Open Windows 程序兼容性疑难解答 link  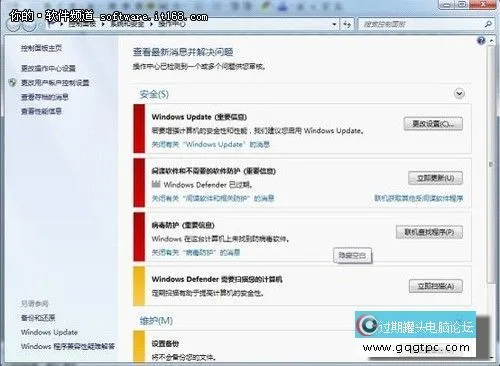68,346
